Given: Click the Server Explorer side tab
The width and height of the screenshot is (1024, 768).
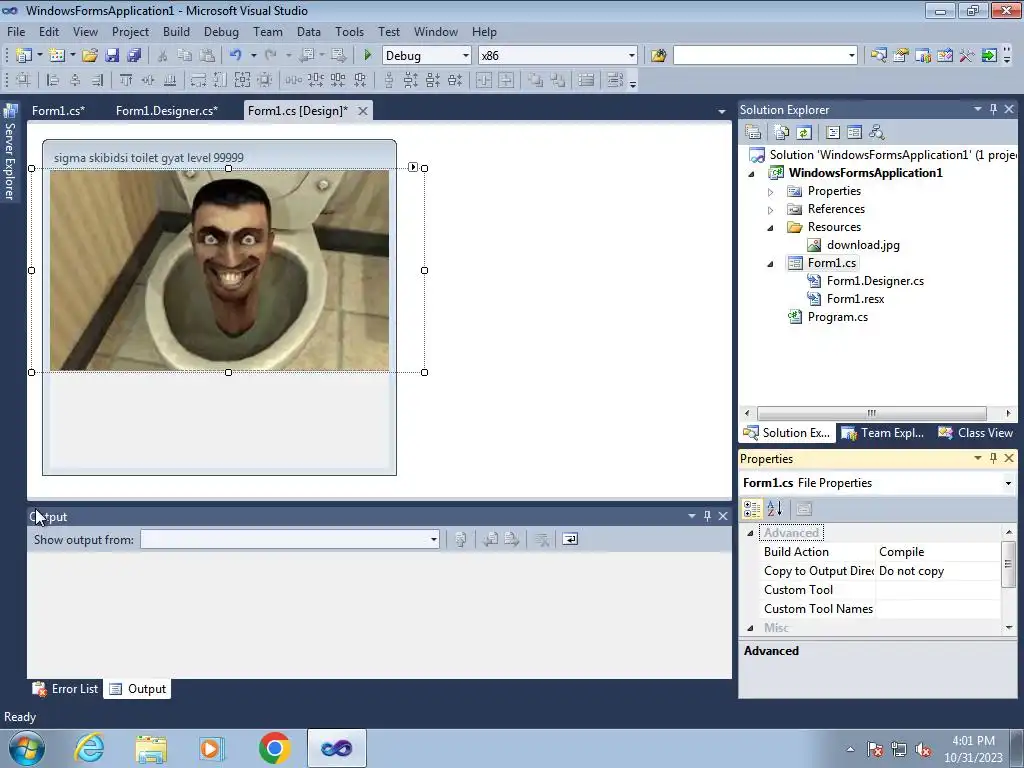Looking at the screenshot, I should coord(10,152).
